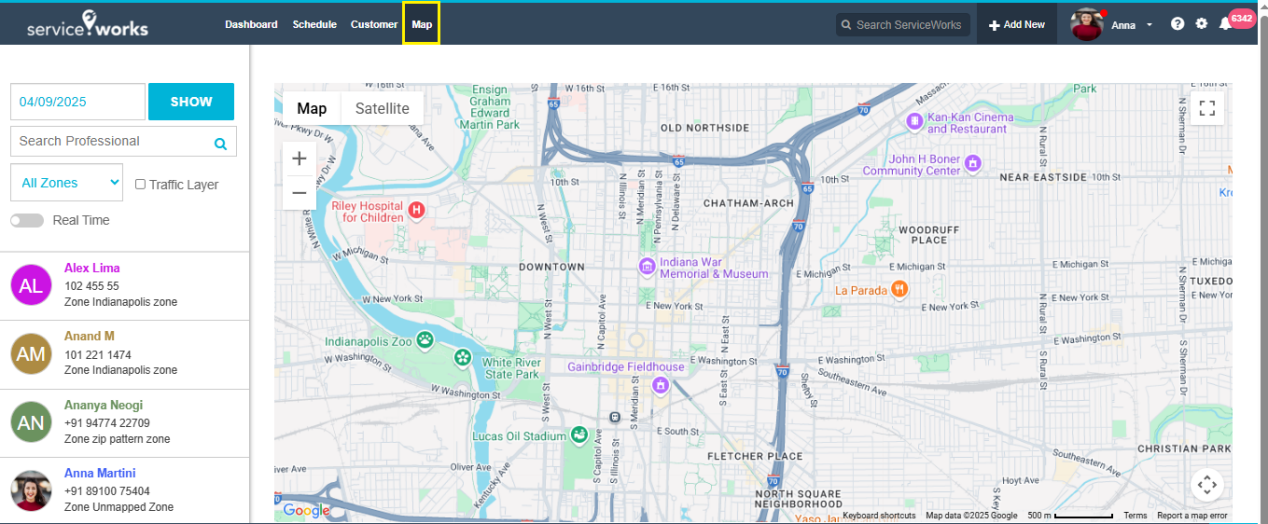
Task: Open the Schedule menu item
Action: tap(314, 24)
